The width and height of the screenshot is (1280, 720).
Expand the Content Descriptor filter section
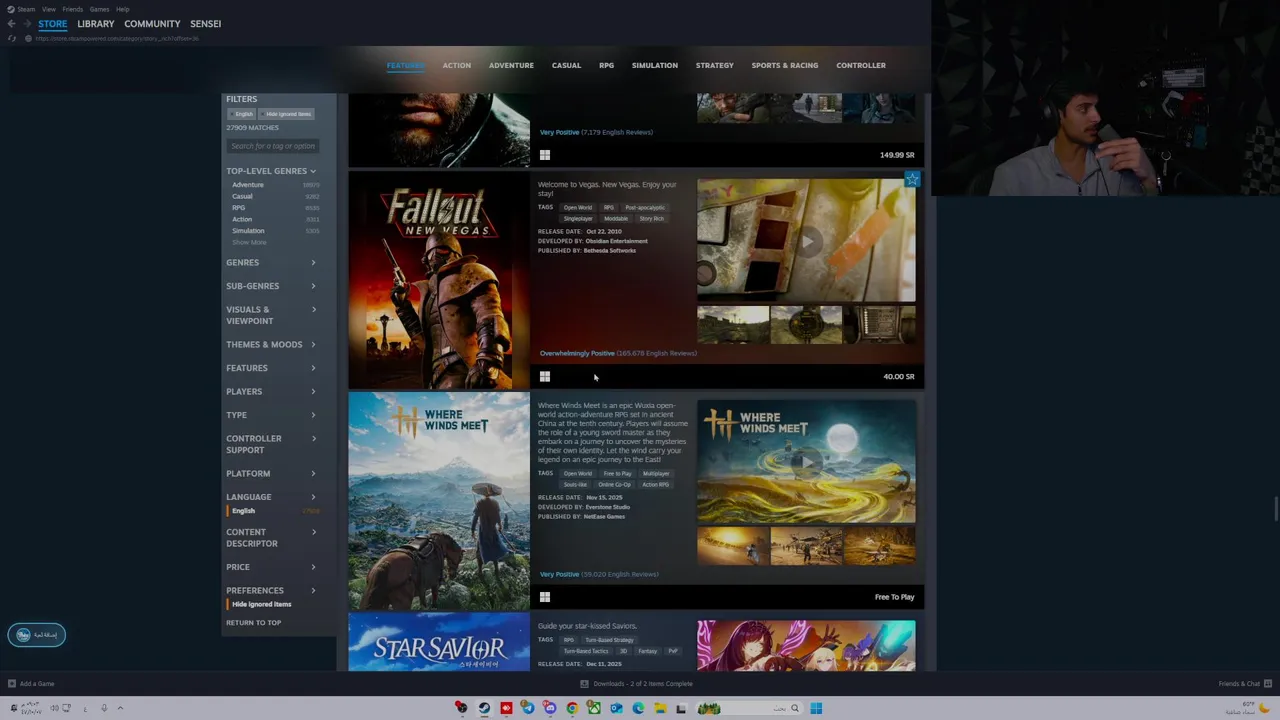click(270, 538)
